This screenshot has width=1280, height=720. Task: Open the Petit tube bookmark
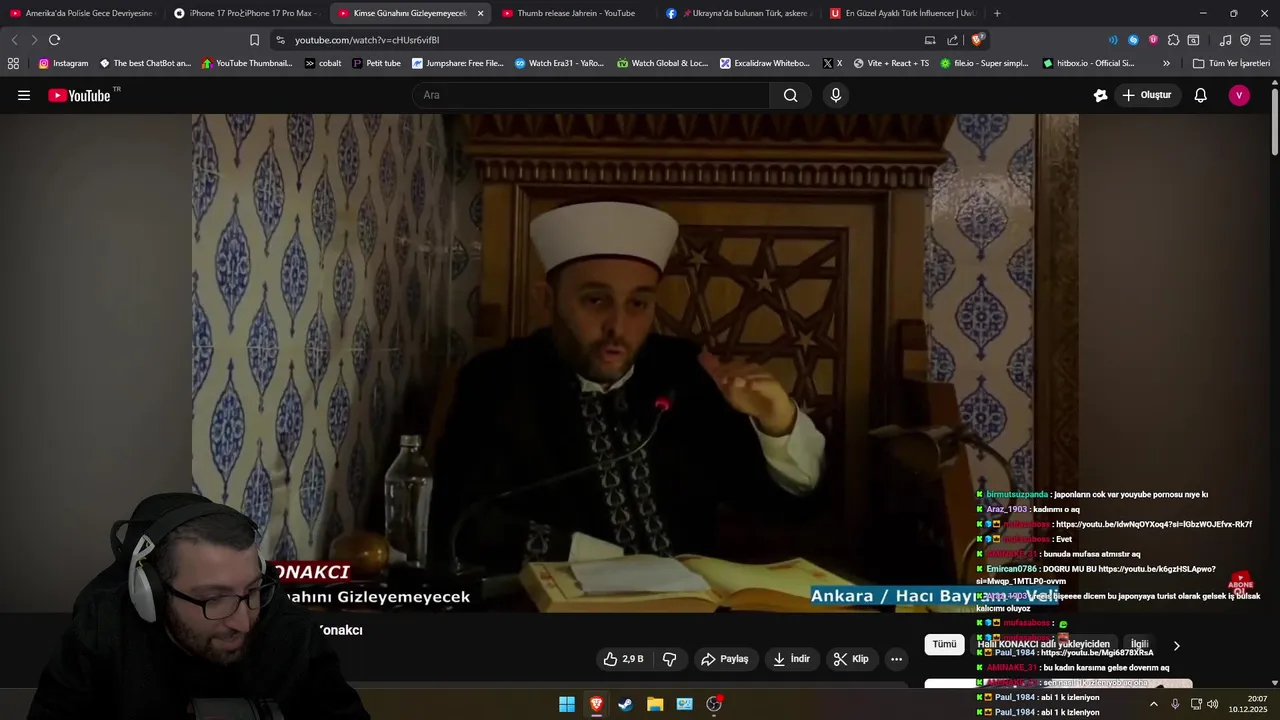(376, 63)
